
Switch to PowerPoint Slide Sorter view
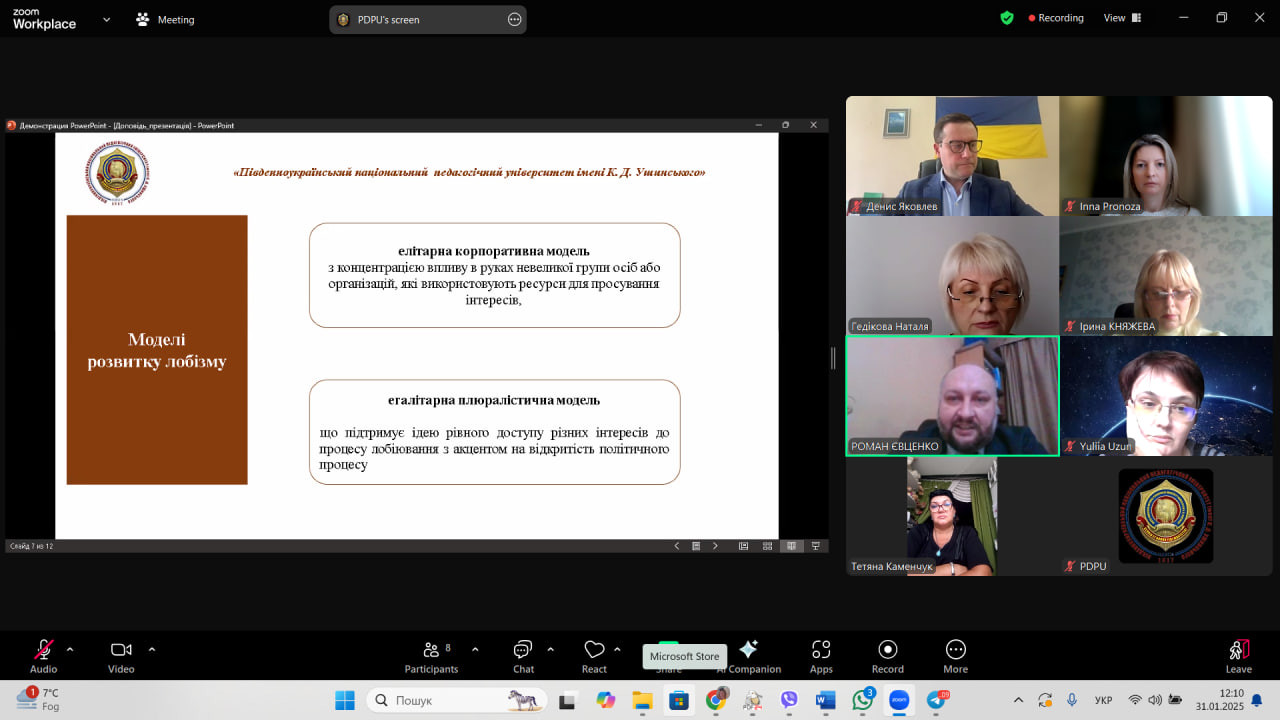[767, 546]
